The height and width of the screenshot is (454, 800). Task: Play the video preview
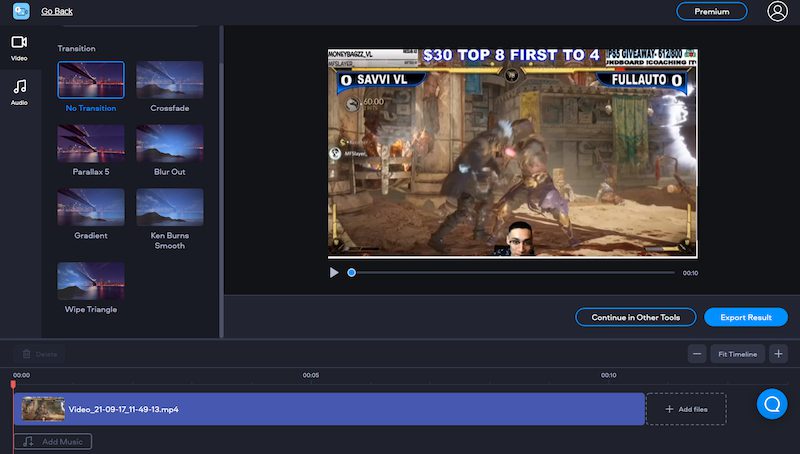tap(334, 273)
